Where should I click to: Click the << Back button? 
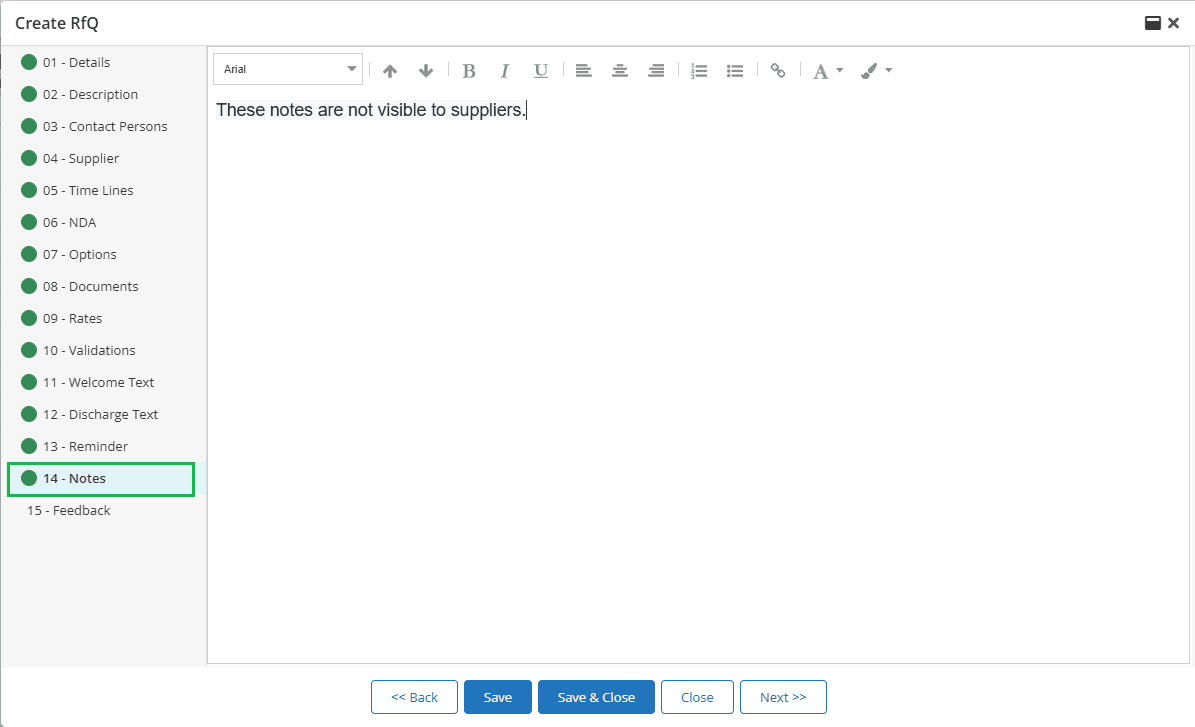(x=414, y=697)
